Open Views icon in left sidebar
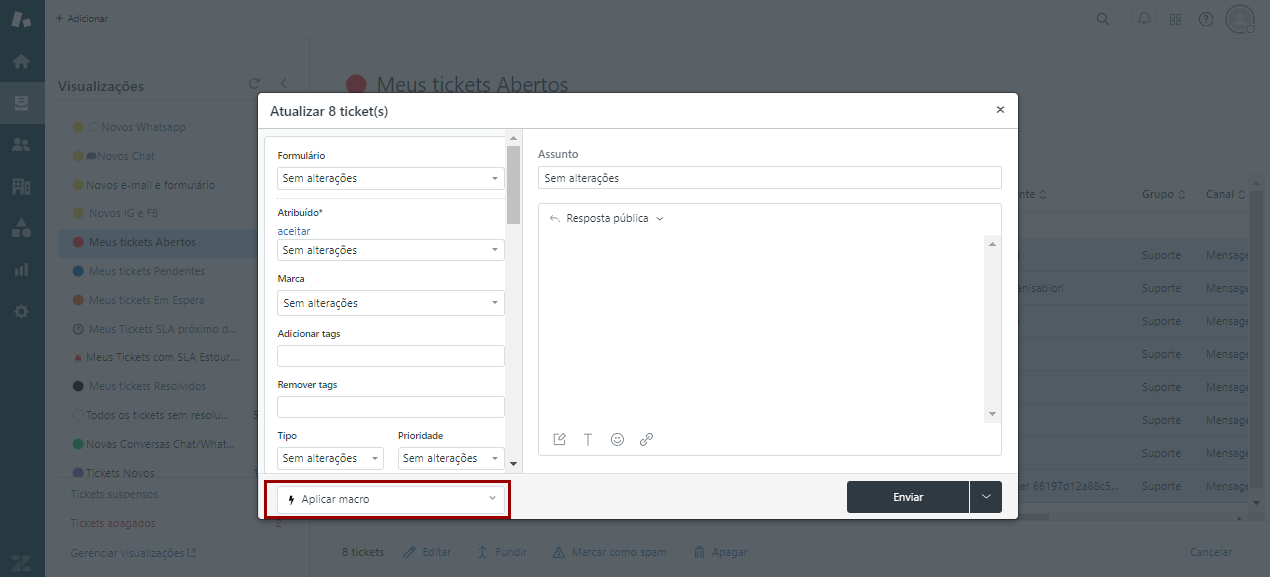This screenshot has width=1270, height=577. [21, 103]
